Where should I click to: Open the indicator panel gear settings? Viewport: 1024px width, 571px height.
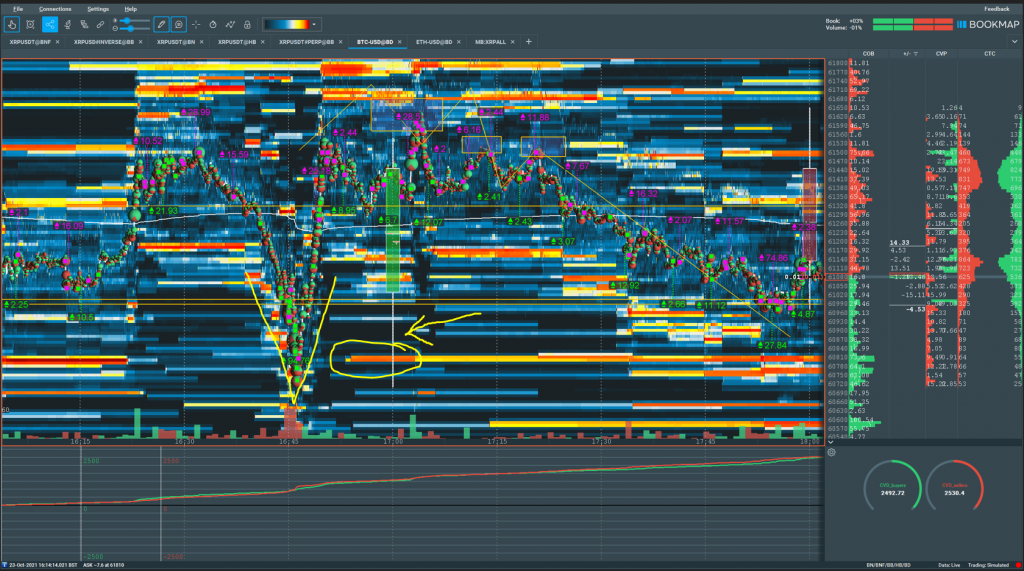(x=831, y=452)
